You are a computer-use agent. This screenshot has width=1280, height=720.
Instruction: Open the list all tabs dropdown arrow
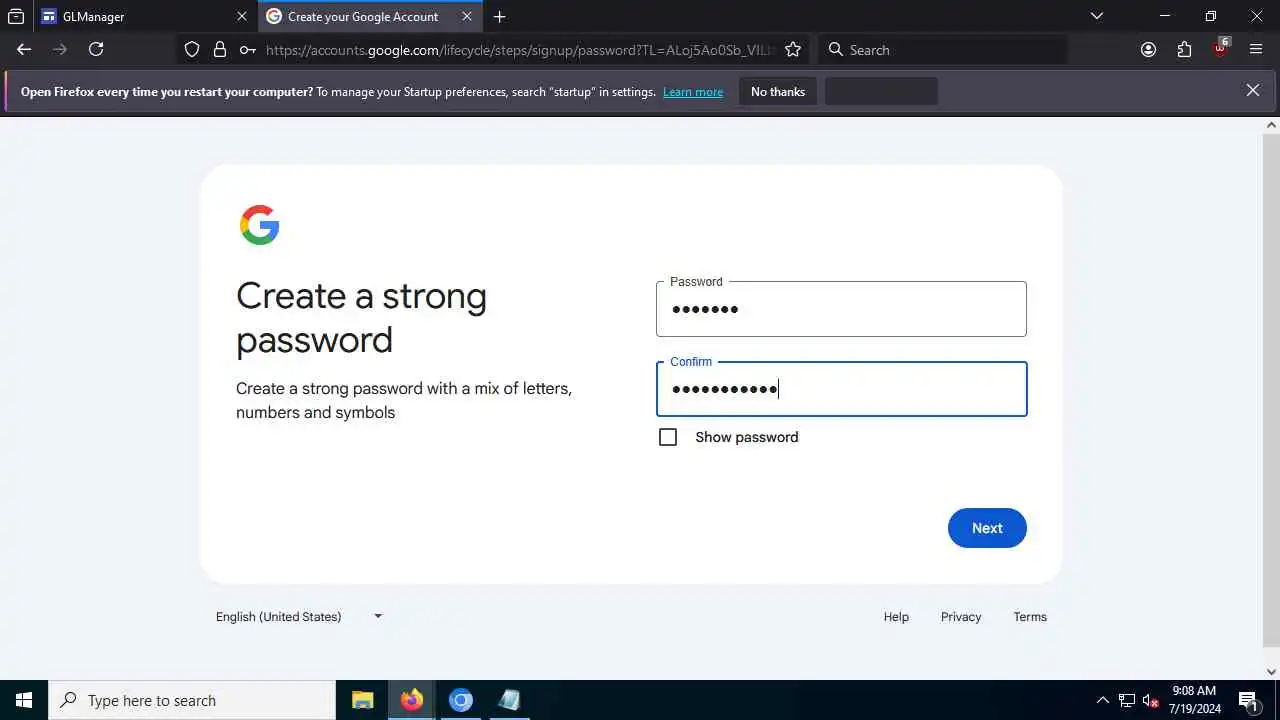tap(1097, 16)
